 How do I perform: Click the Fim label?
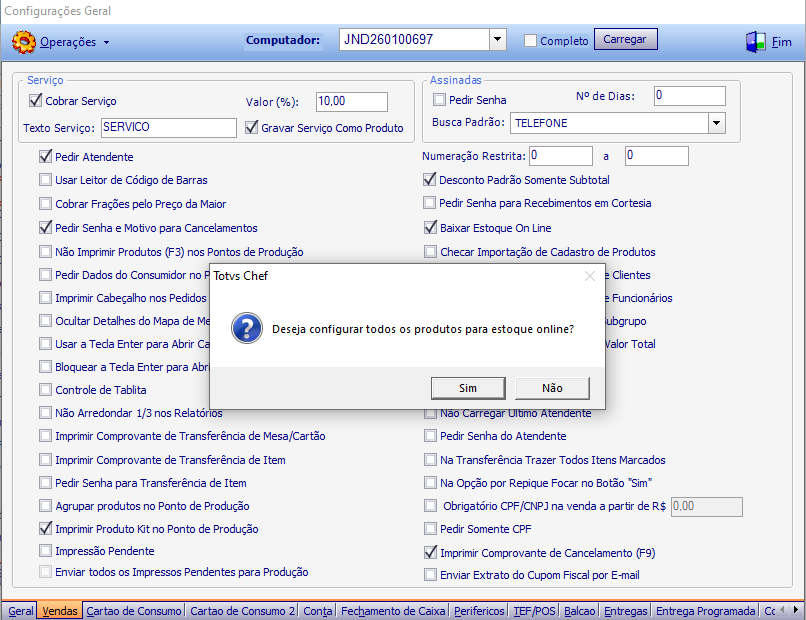pyautogui.click(x=782, y=42)
